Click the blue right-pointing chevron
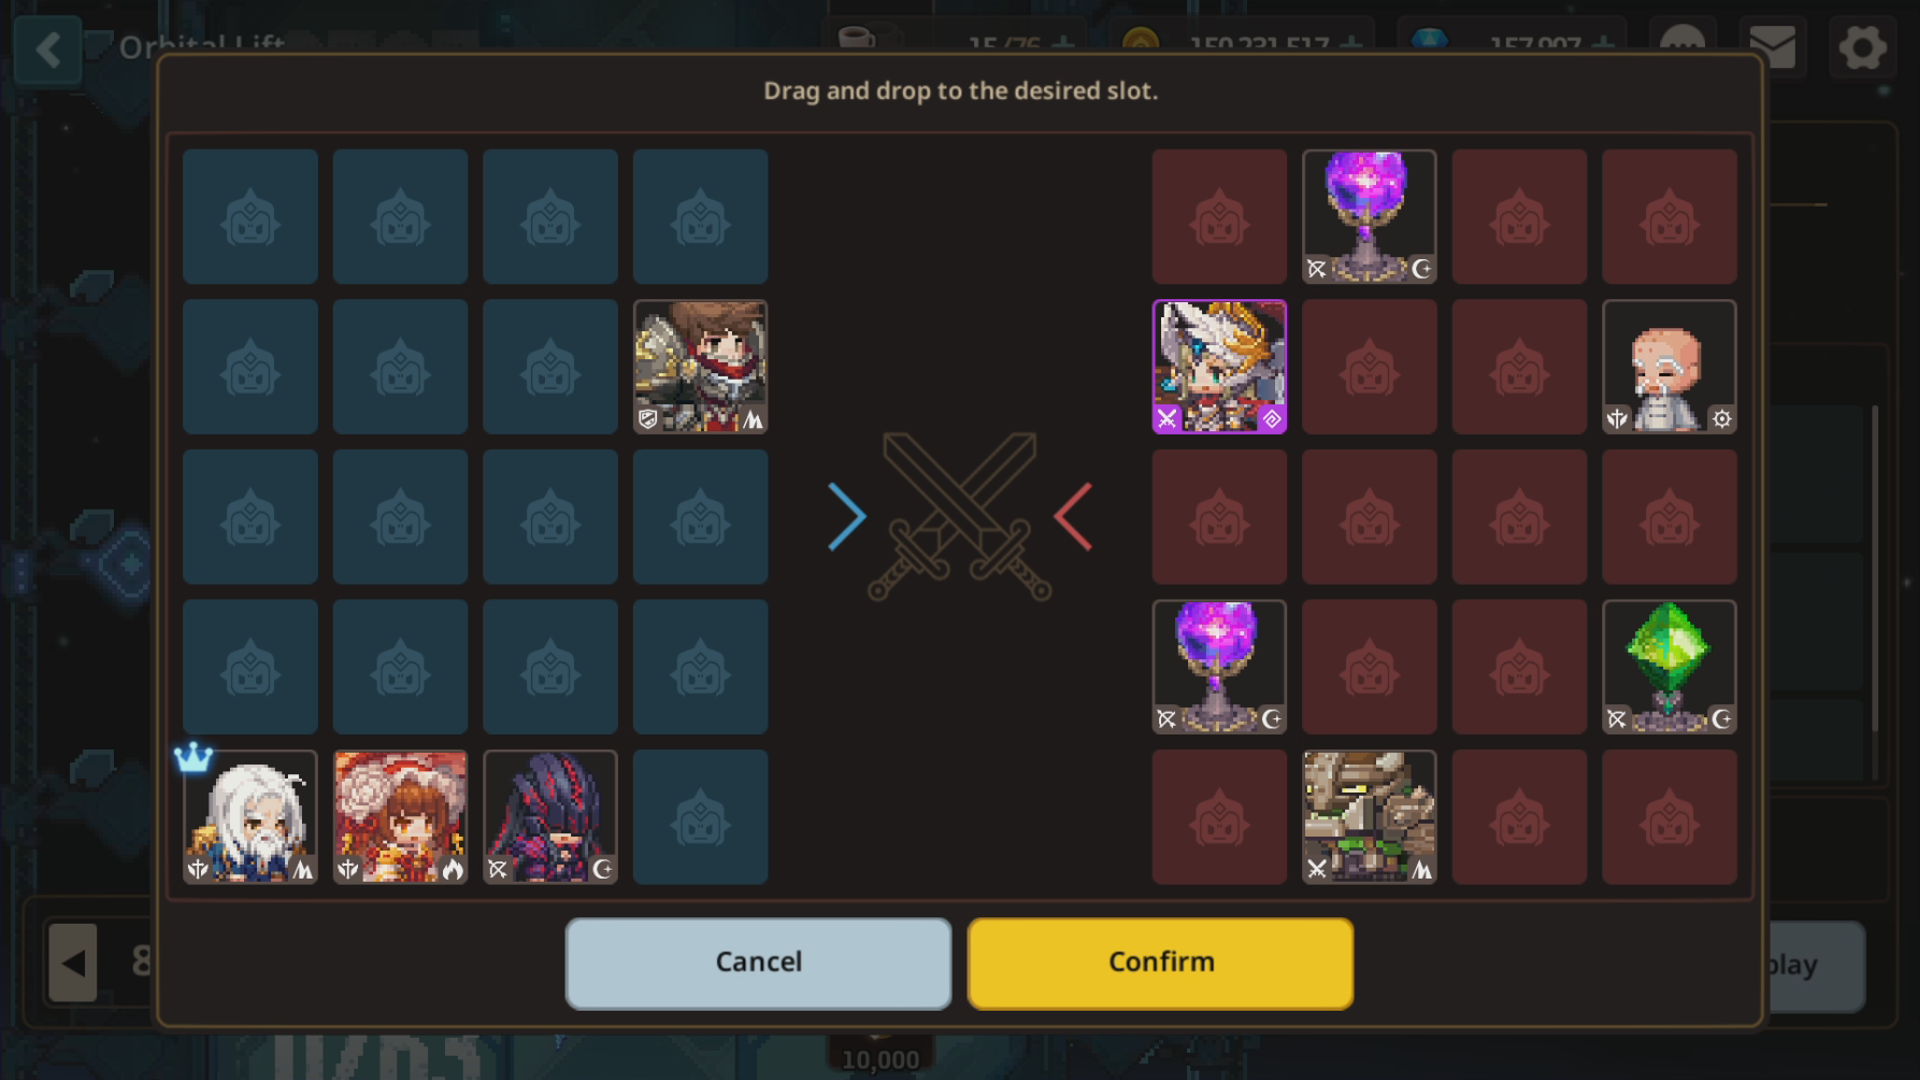The image size is (1920, 1080). point(846,516)
